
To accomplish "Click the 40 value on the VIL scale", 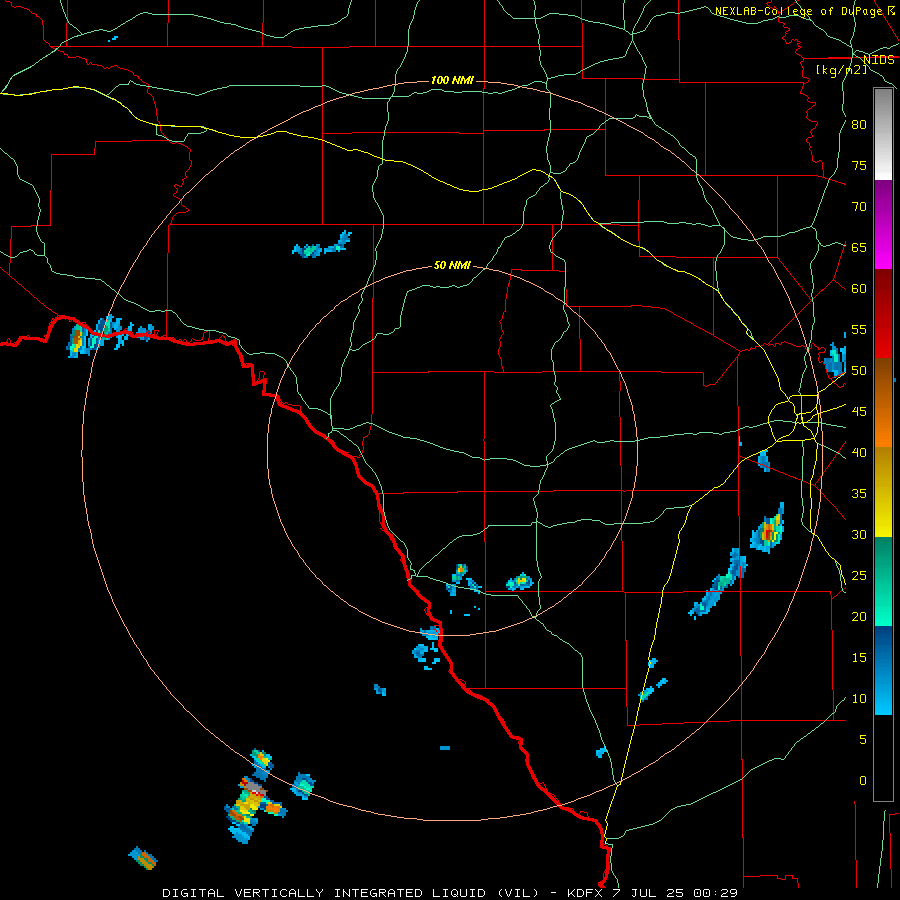I will coord(859,453).
